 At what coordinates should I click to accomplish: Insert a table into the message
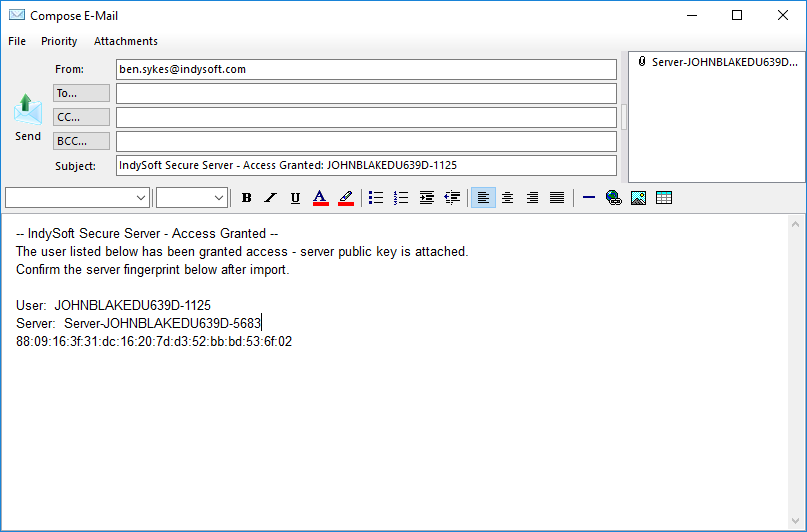664,198
